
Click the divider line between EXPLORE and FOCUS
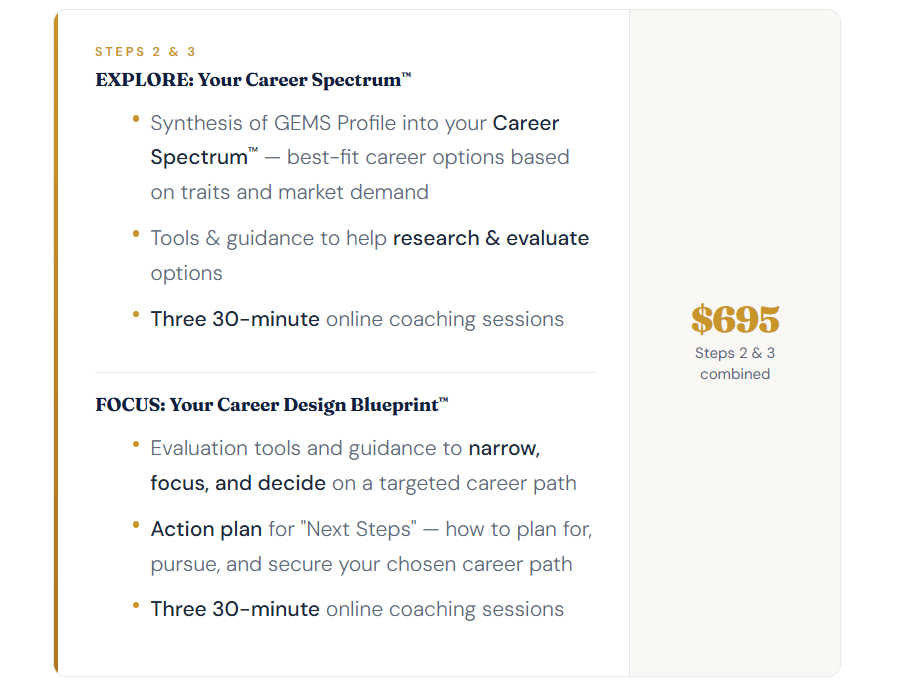click(345, 372)
